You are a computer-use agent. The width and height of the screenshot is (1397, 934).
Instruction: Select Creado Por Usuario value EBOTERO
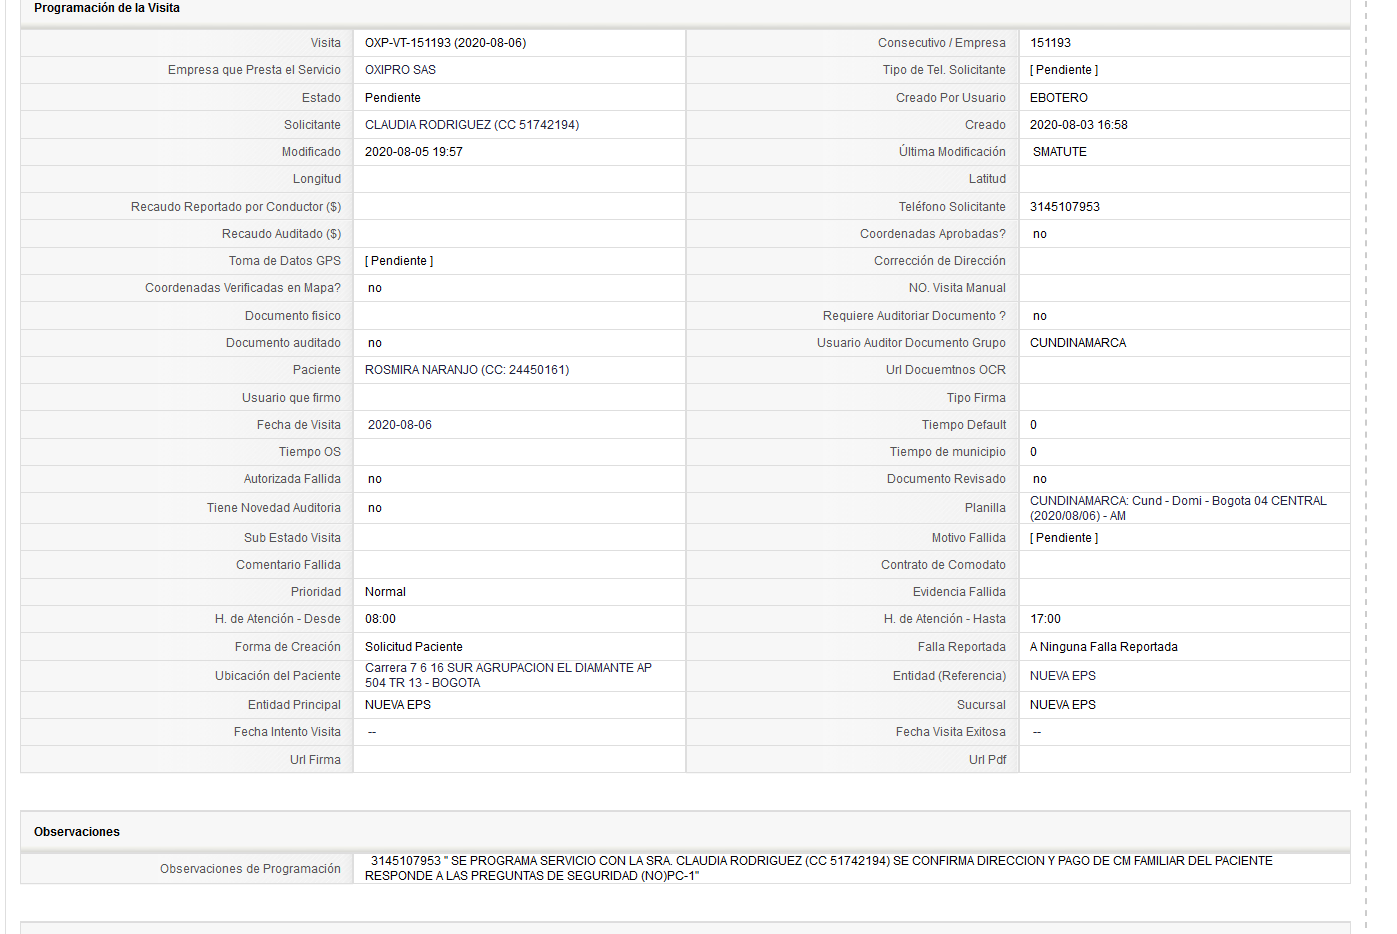click(x=1059, y=98)
